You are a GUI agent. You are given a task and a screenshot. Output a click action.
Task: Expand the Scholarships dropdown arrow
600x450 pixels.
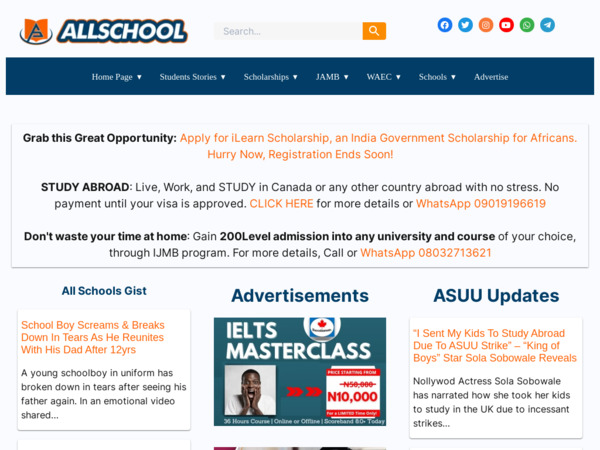[x=295, y=77]
